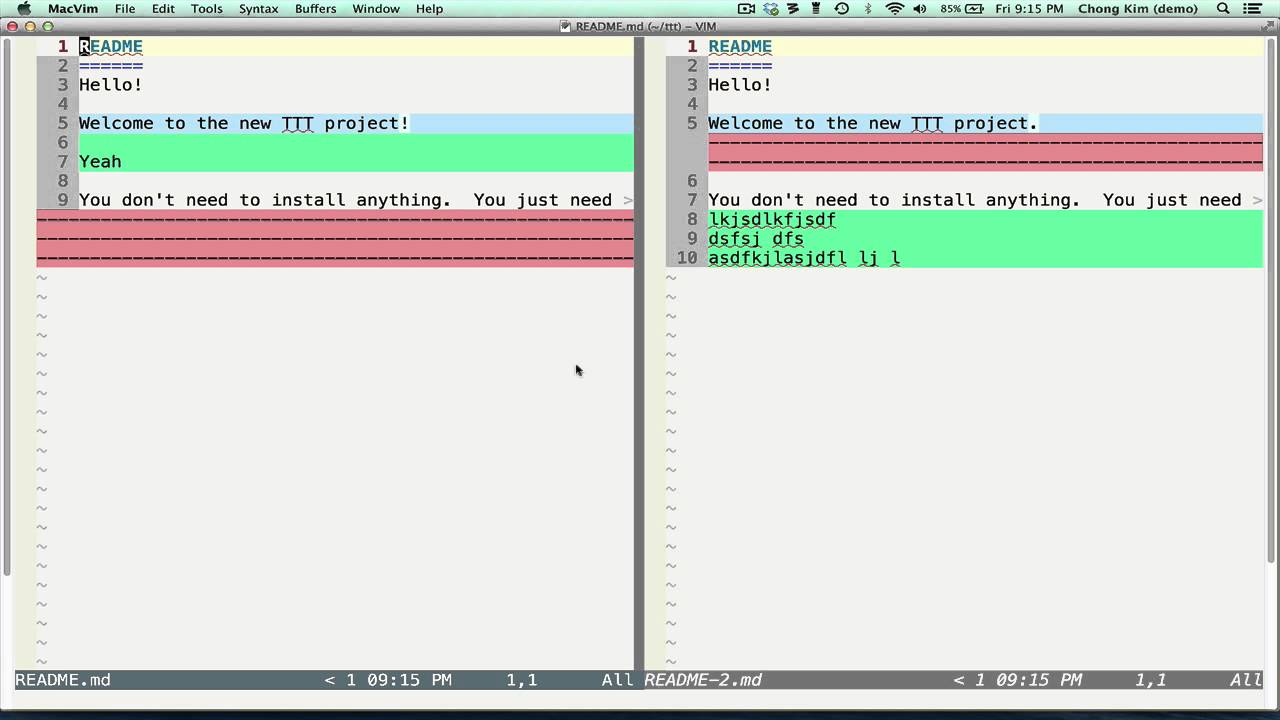Close the MacVim window with red button
Viewport: 1280px width, 720px height.
(12, 26)
